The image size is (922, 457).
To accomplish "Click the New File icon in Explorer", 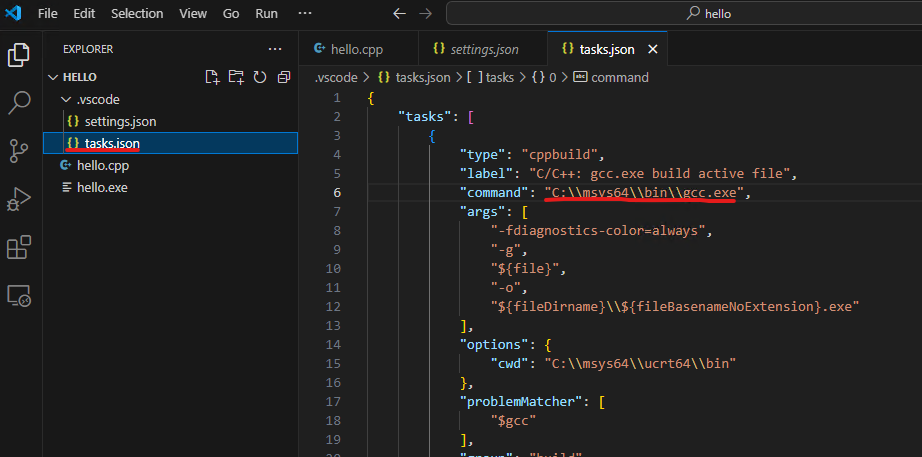I will (212, 77).
